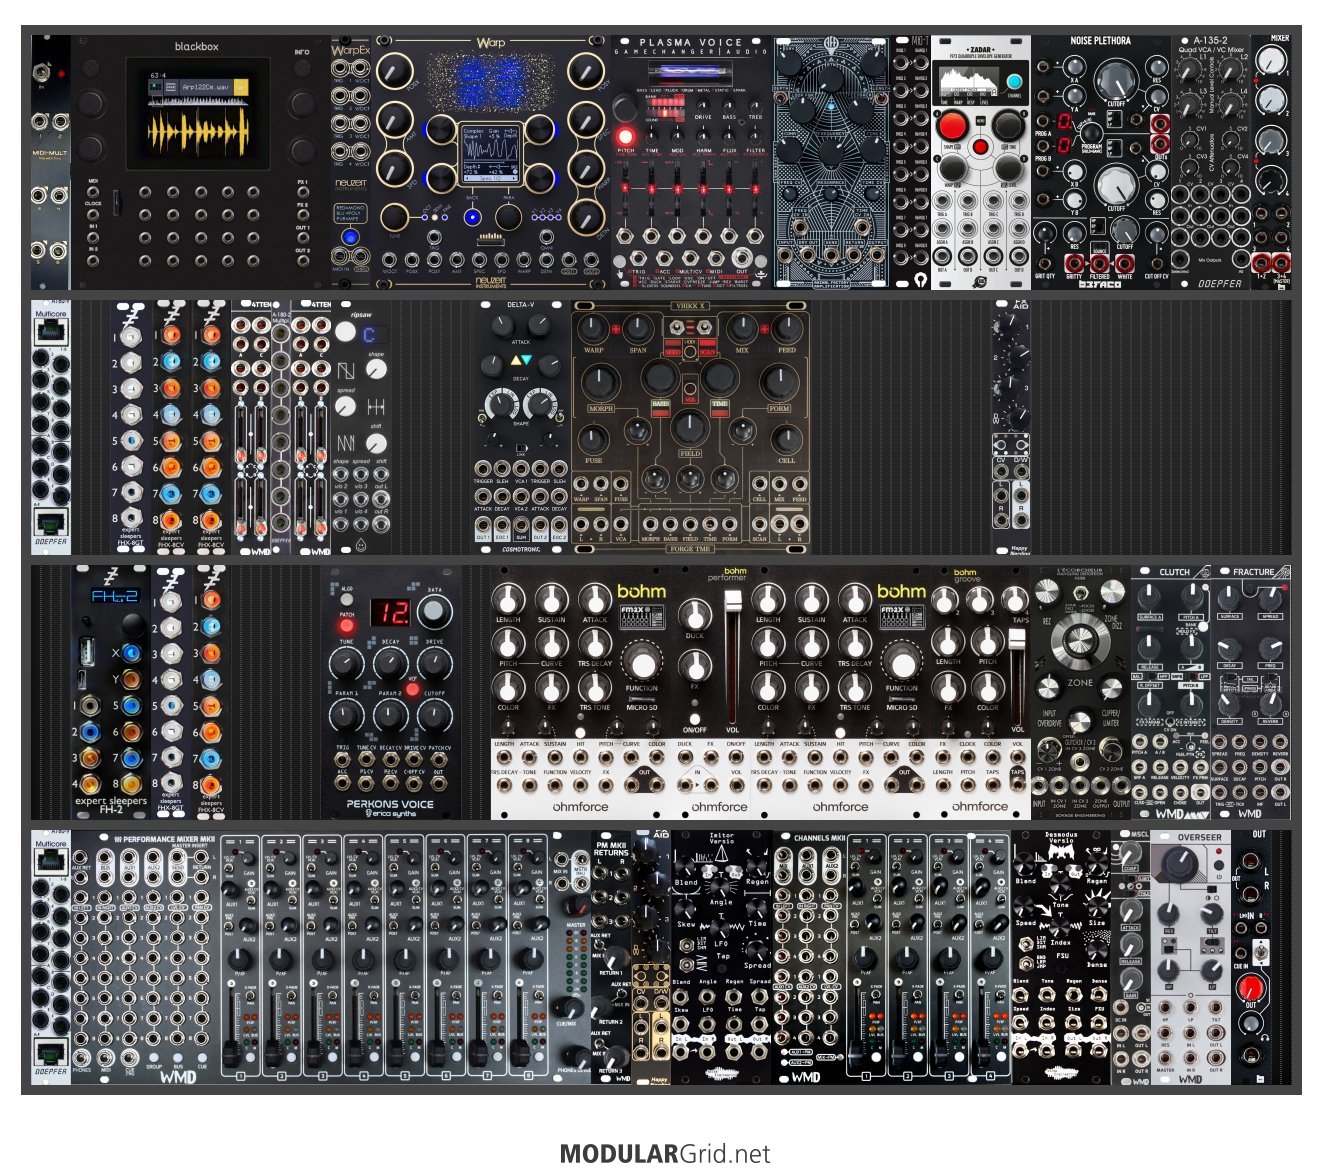Click the red VCF button on Perkons Voice
Screen dimensions: 1332x1175
[x=412, y=690]
